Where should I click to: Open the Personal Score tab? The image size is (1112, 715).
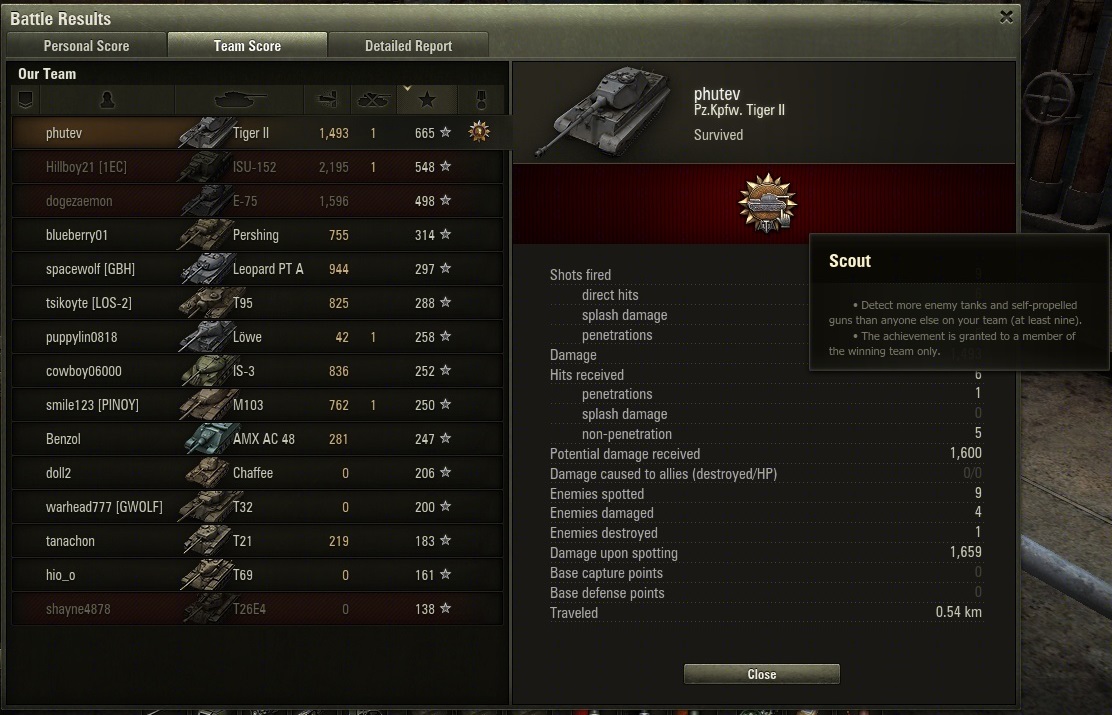point(87,45)
